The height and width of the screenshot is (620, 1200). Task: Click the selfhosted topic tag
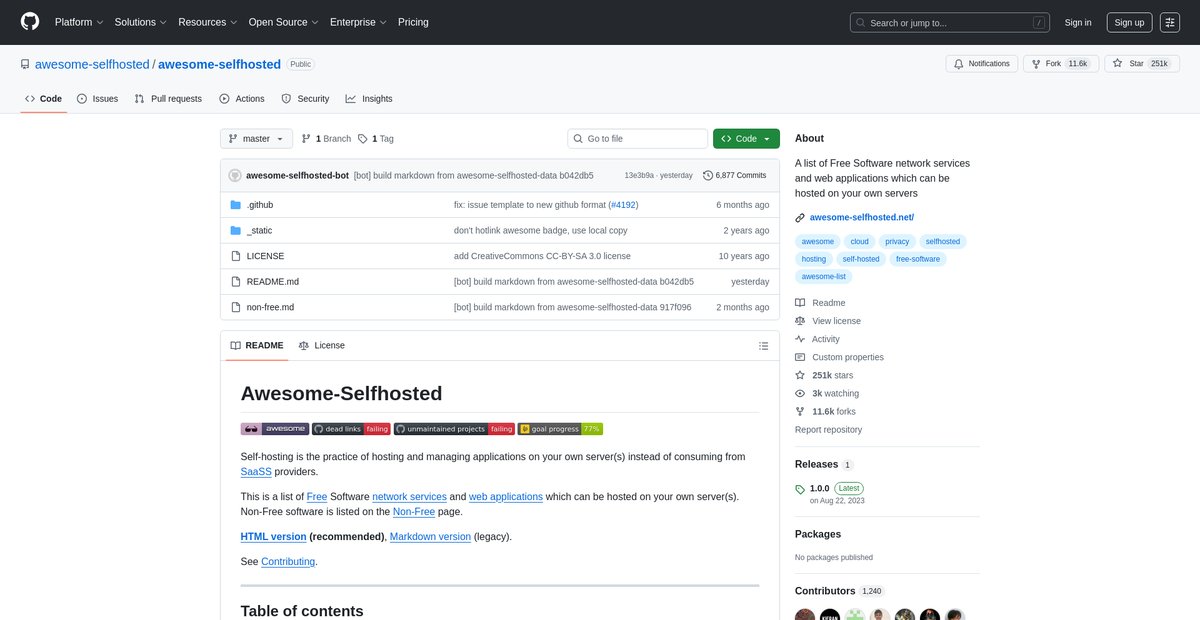tap(942, 241)
